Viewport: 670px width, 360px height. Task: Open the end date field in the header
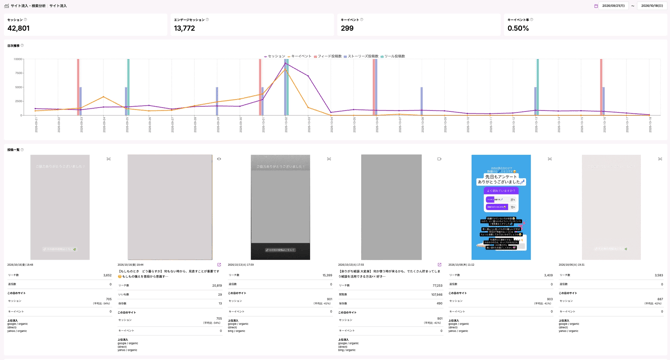[x=652, y=6]
